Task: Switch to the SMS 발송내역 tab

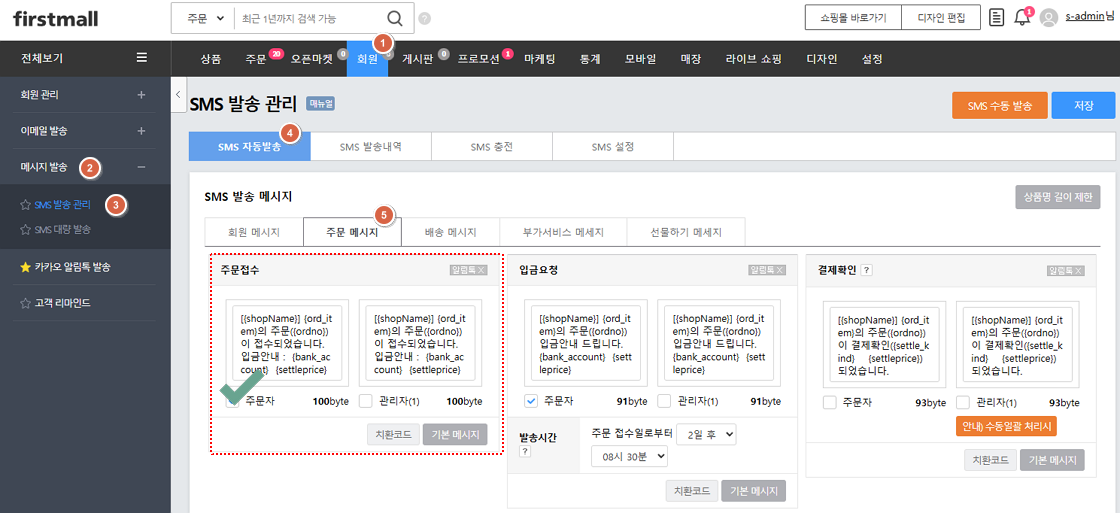Action: click(x=371, y=146)
